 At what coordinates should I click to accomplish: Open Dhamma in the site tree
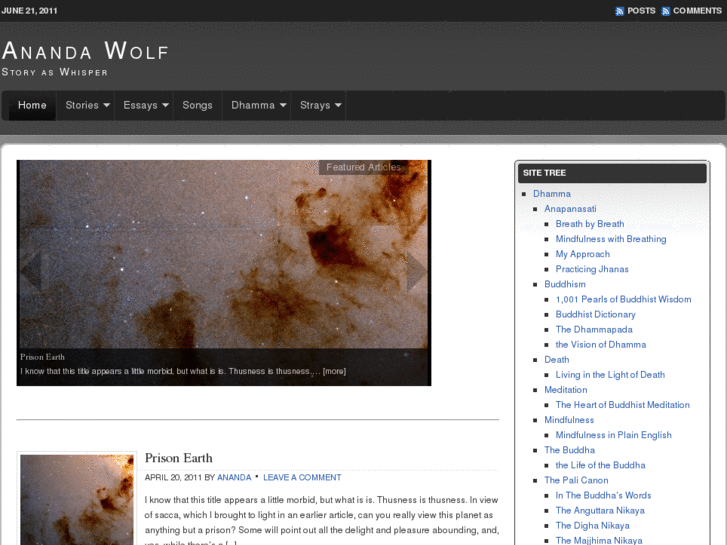tap(552, 194)
